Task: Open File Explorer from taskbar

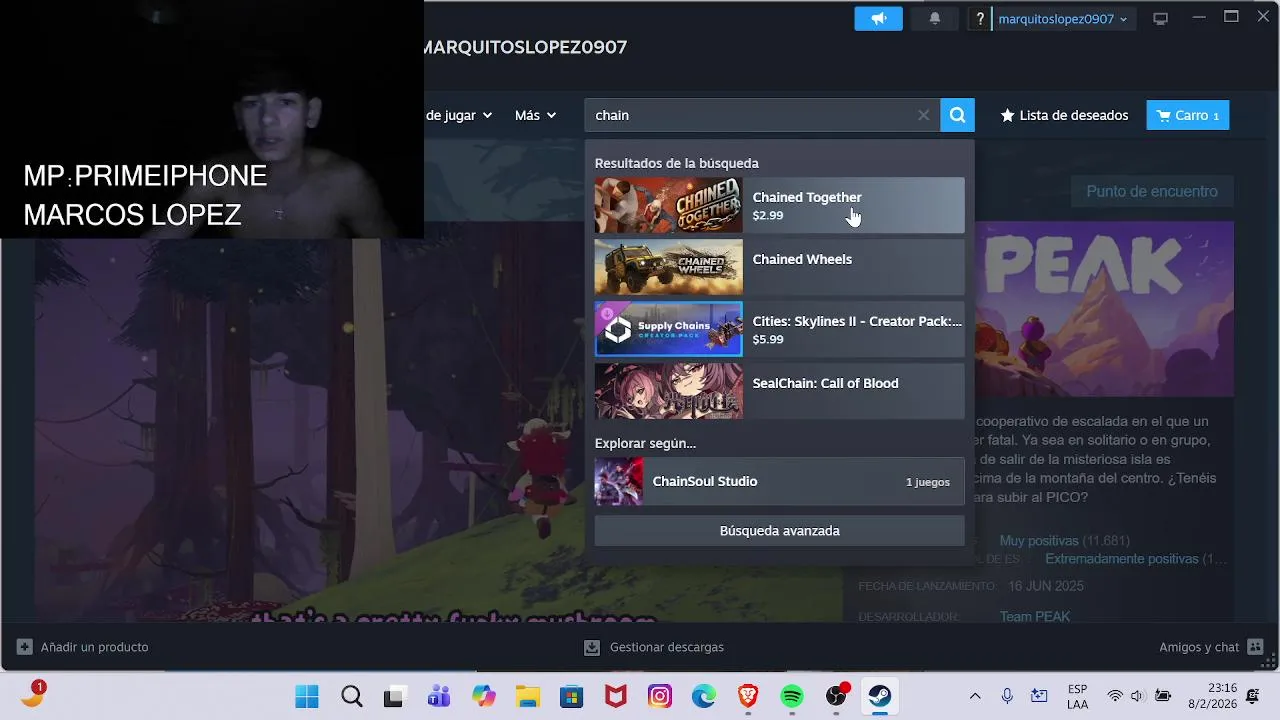Action: (527, 696)
